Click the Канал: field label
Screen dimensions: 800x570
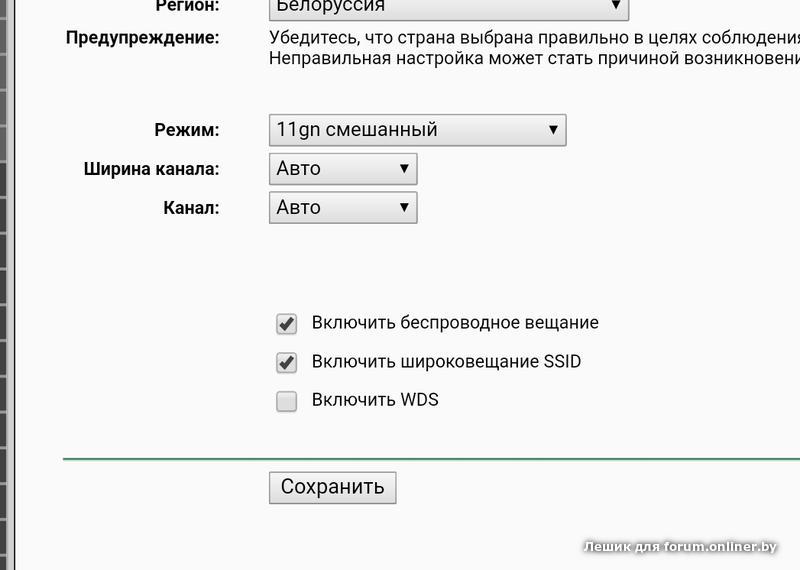(190, 208)
